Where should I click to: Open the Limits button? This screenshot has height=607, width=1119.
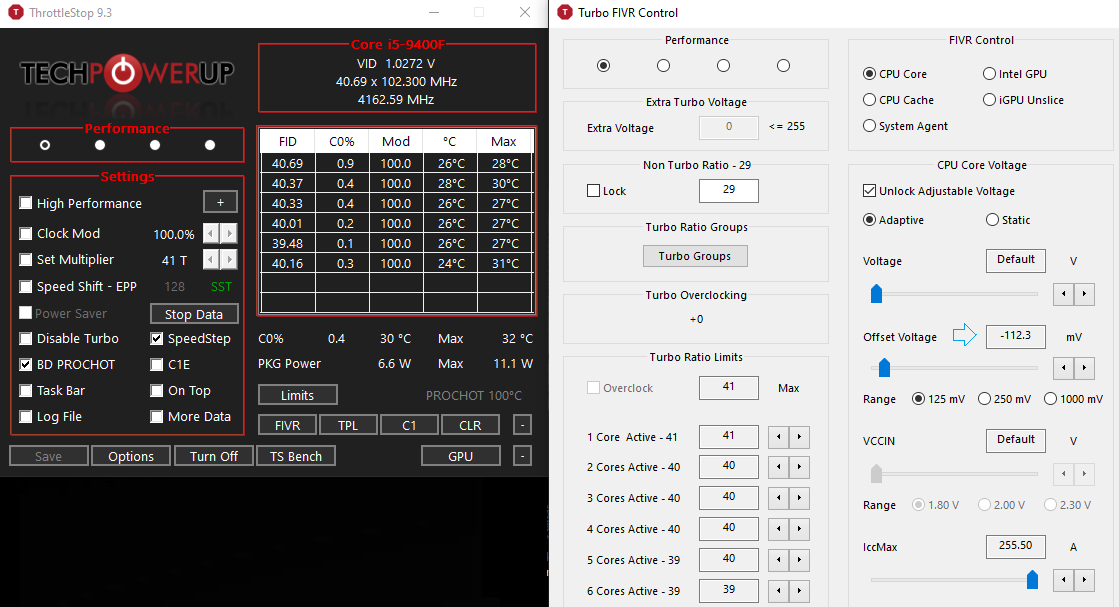(298, 395)
